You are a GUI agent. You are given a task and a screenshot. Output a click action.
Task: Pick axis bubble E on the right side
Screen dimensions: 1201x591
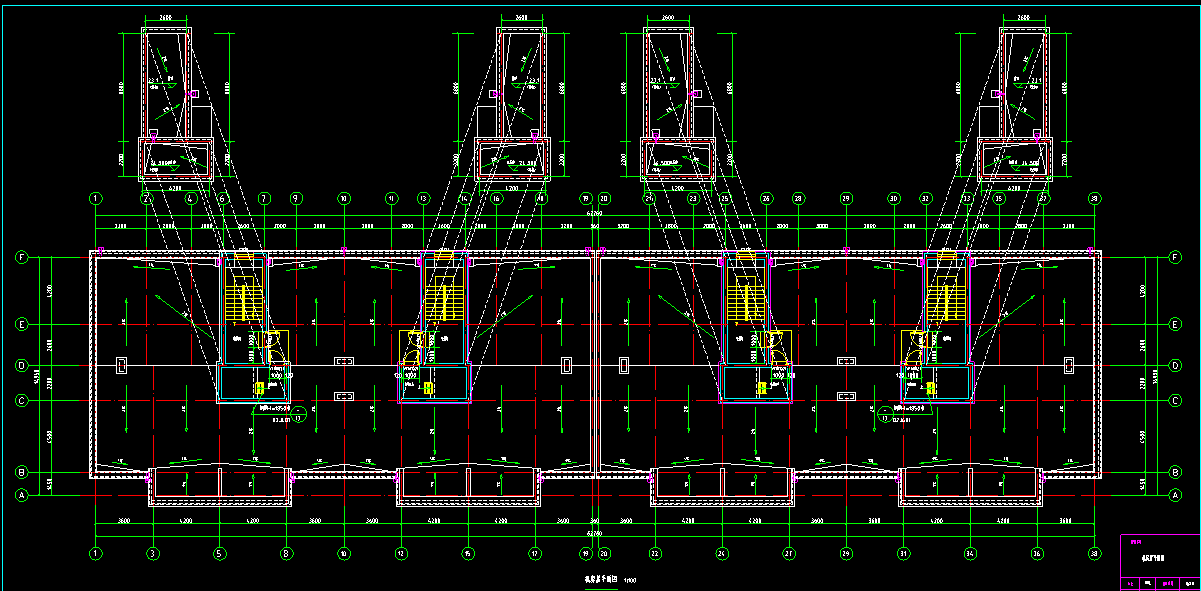(x=1175, y=324)
